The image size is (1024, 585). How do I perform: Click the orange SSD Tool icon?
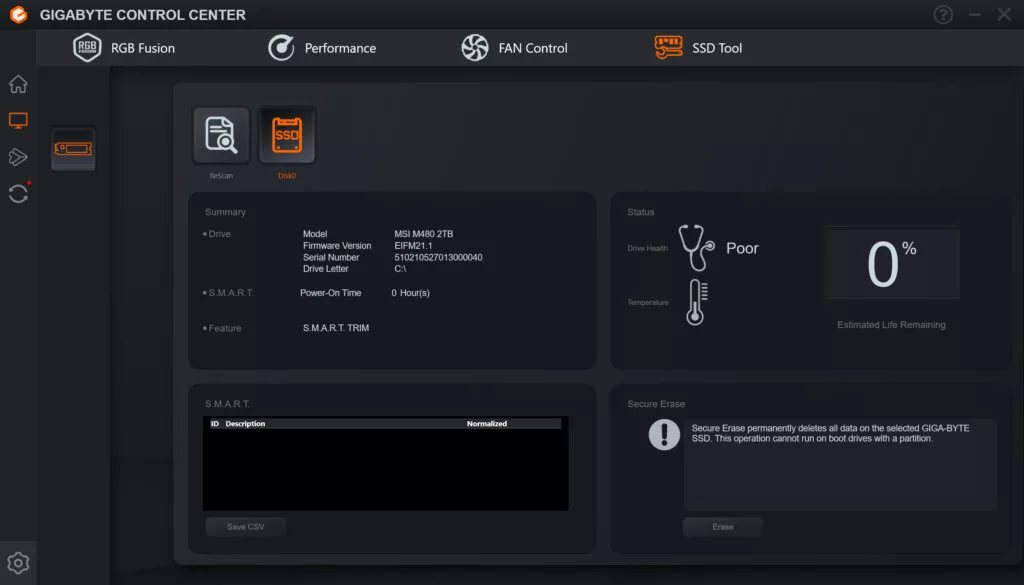click(x=668, y=48)
